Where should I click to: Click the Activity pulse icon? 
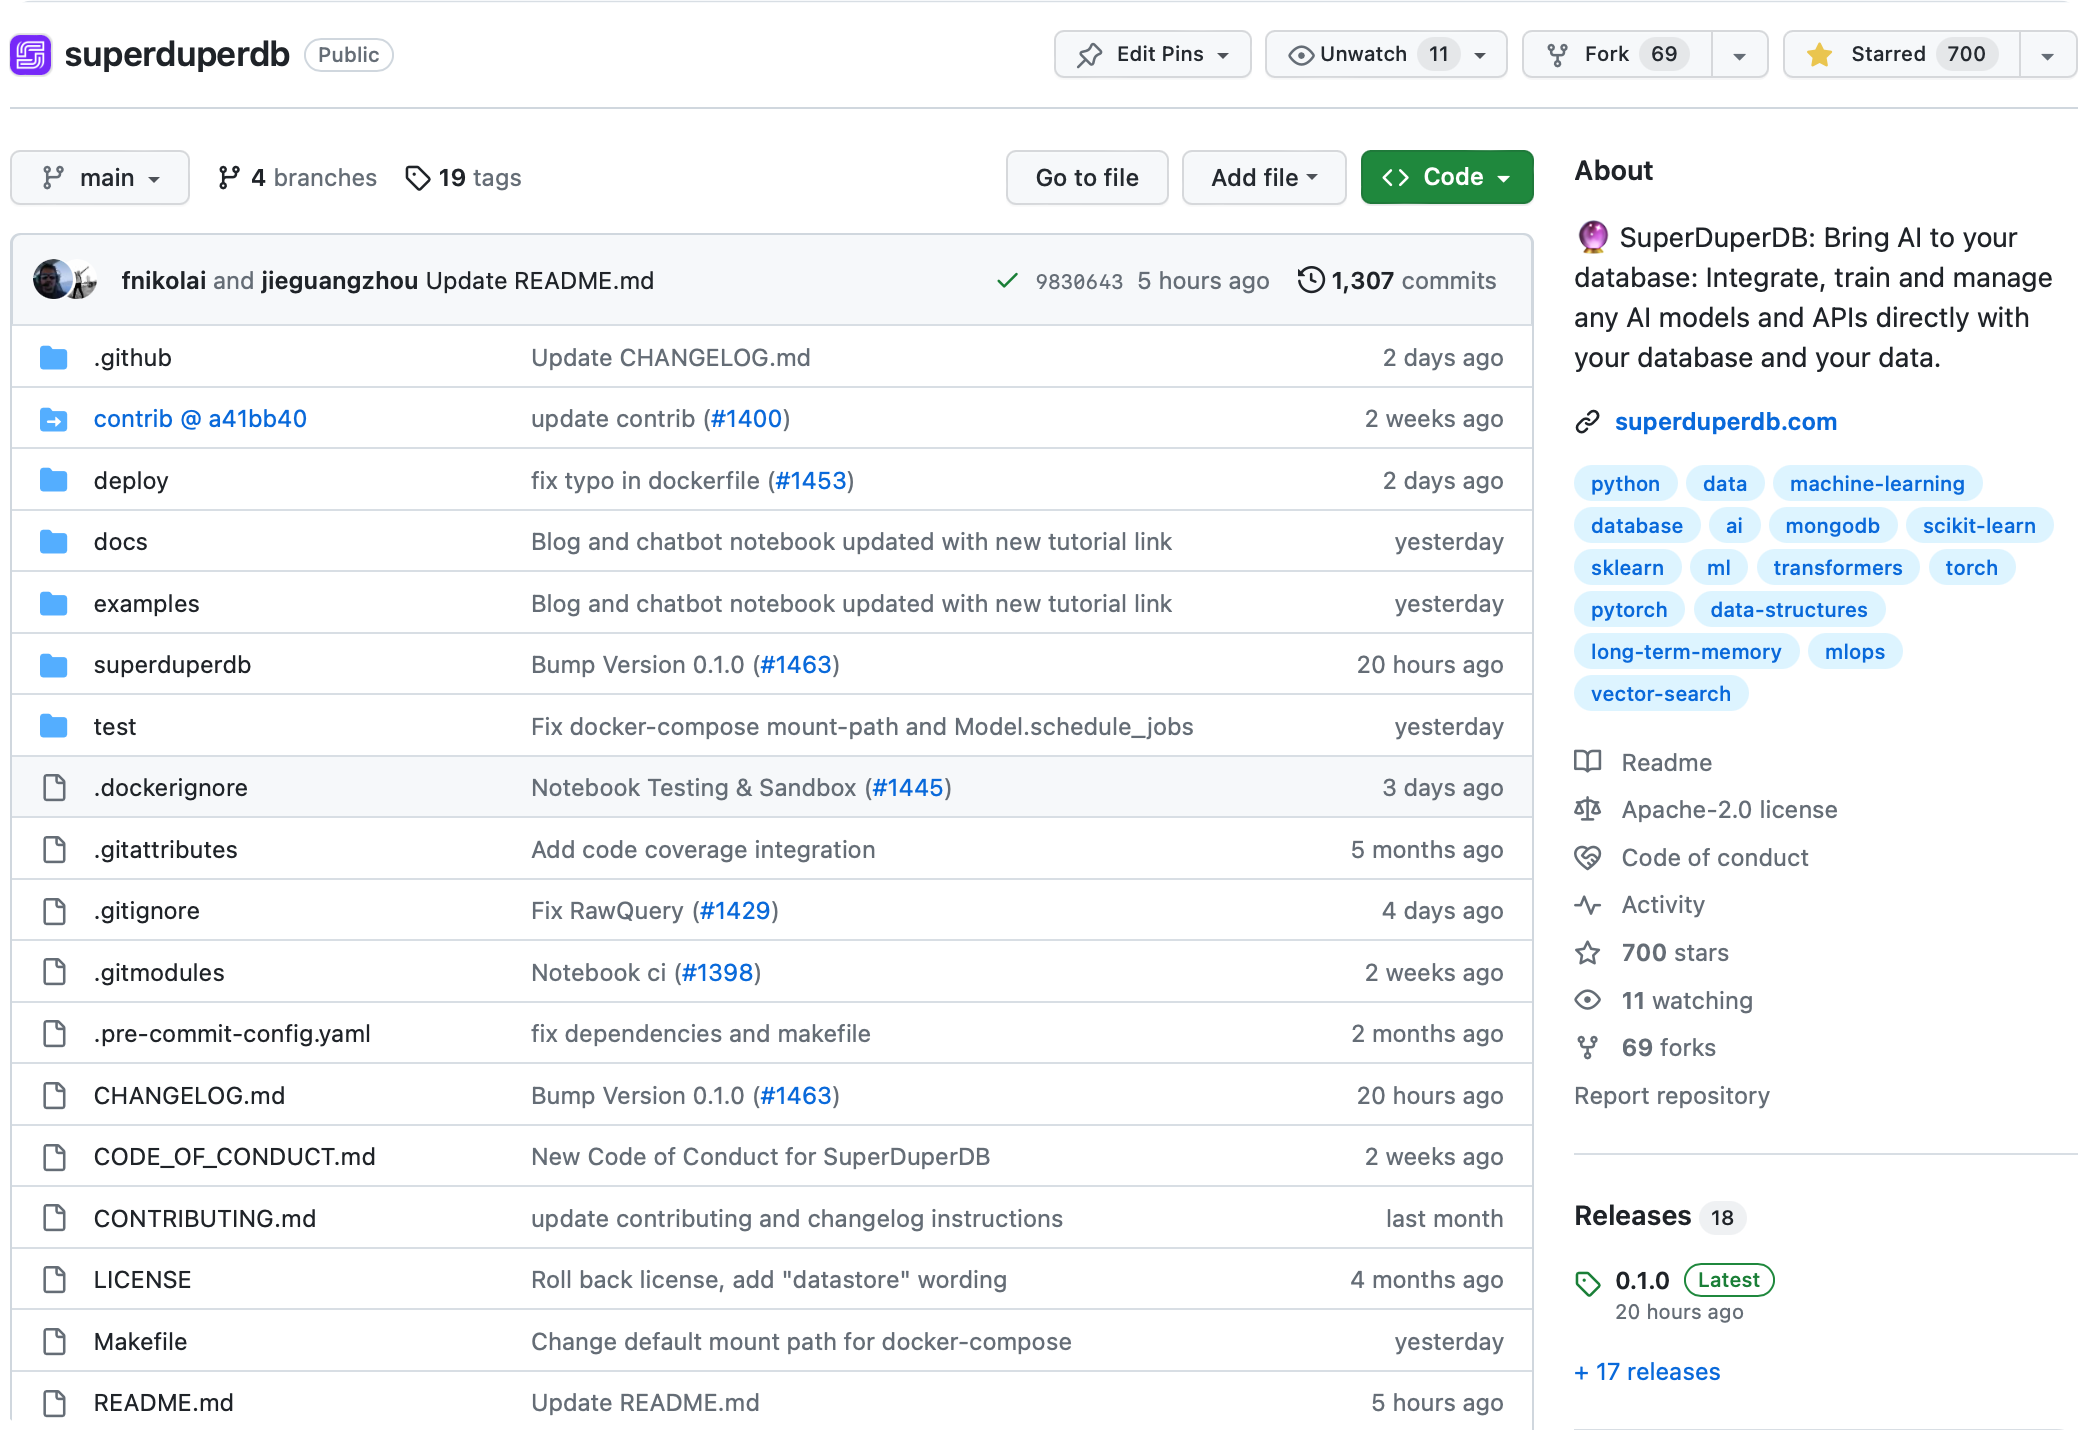pos(1588,905)
